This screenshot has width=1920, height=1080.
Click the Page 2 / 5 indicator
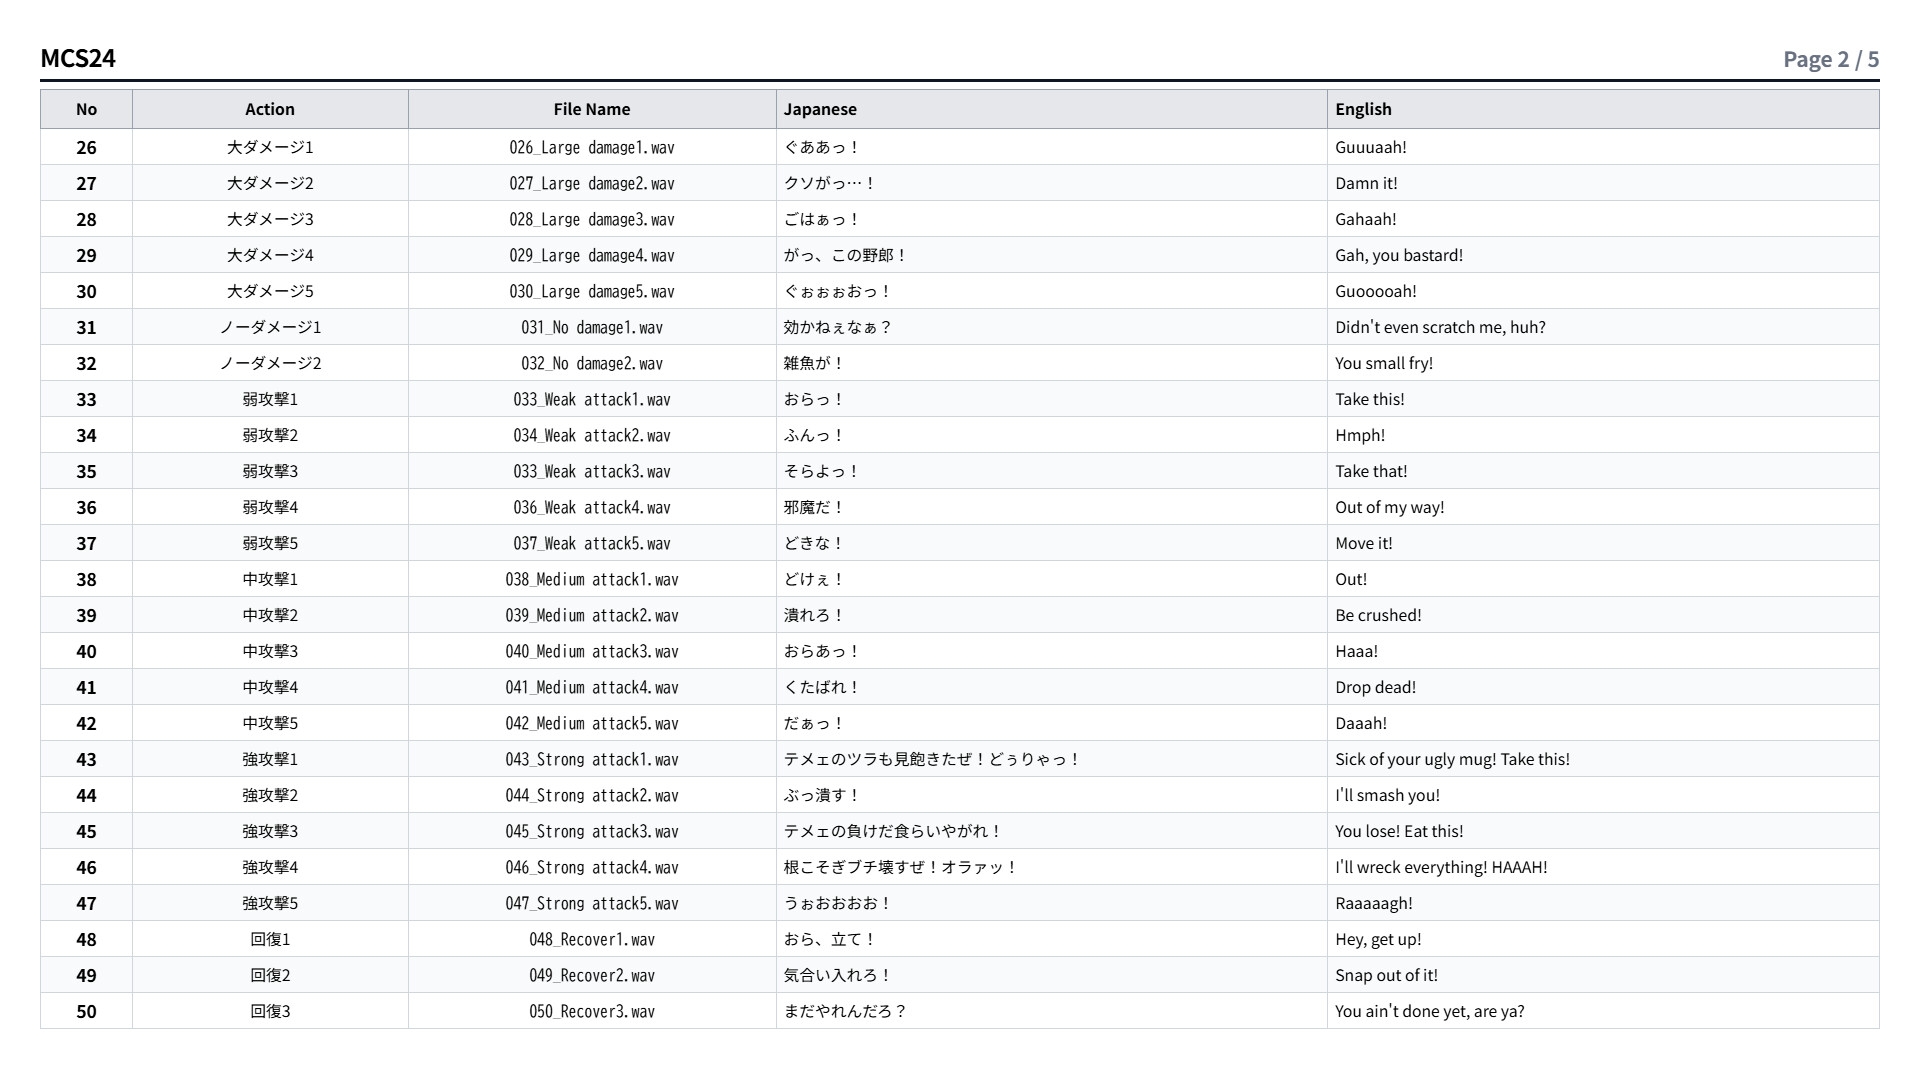coord(1831,59)
